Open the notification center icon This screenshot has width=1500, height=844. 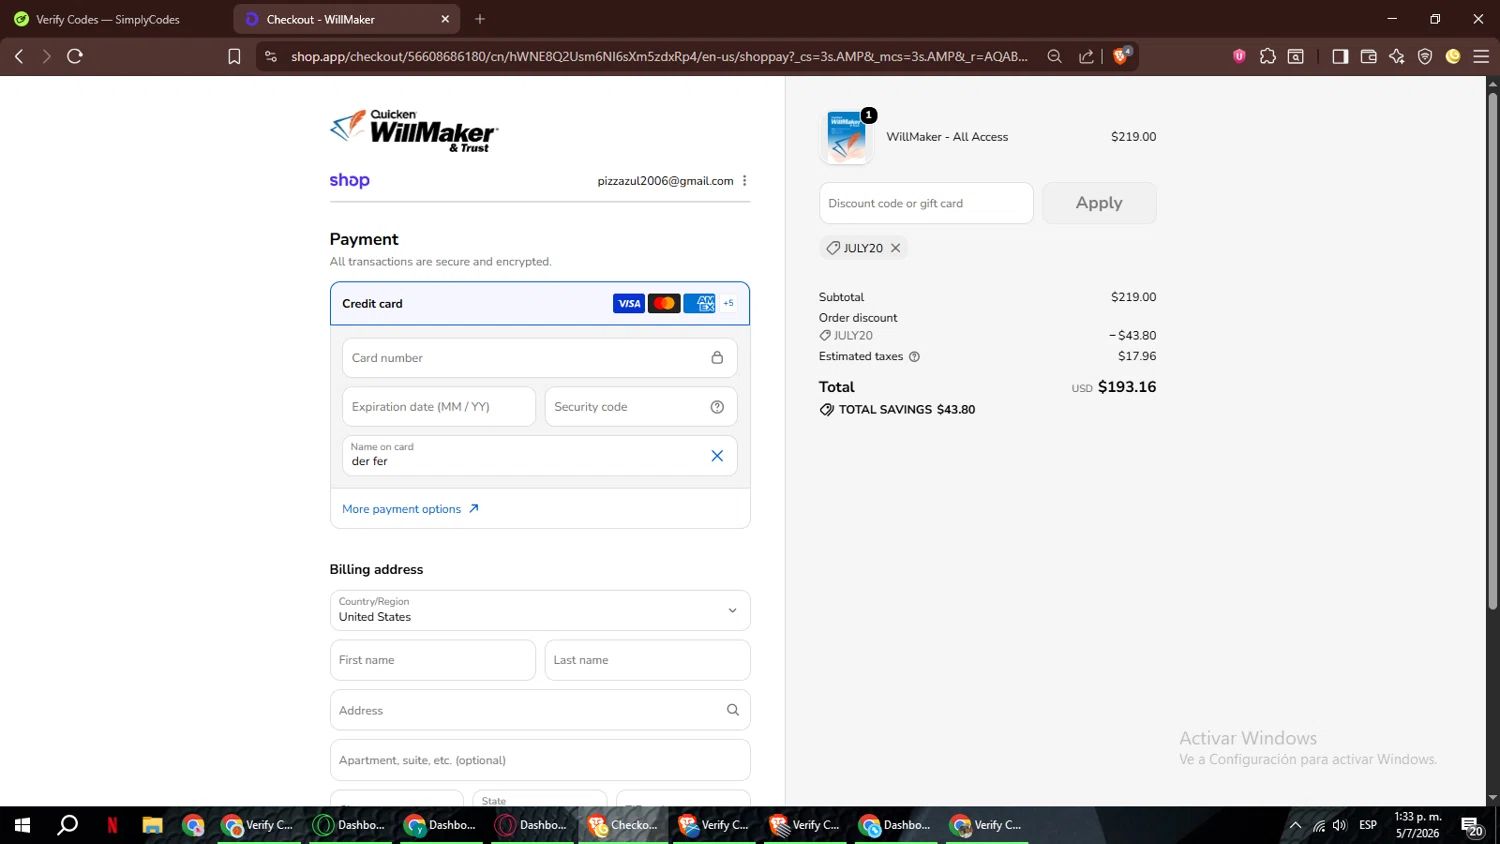(1472, 826)
